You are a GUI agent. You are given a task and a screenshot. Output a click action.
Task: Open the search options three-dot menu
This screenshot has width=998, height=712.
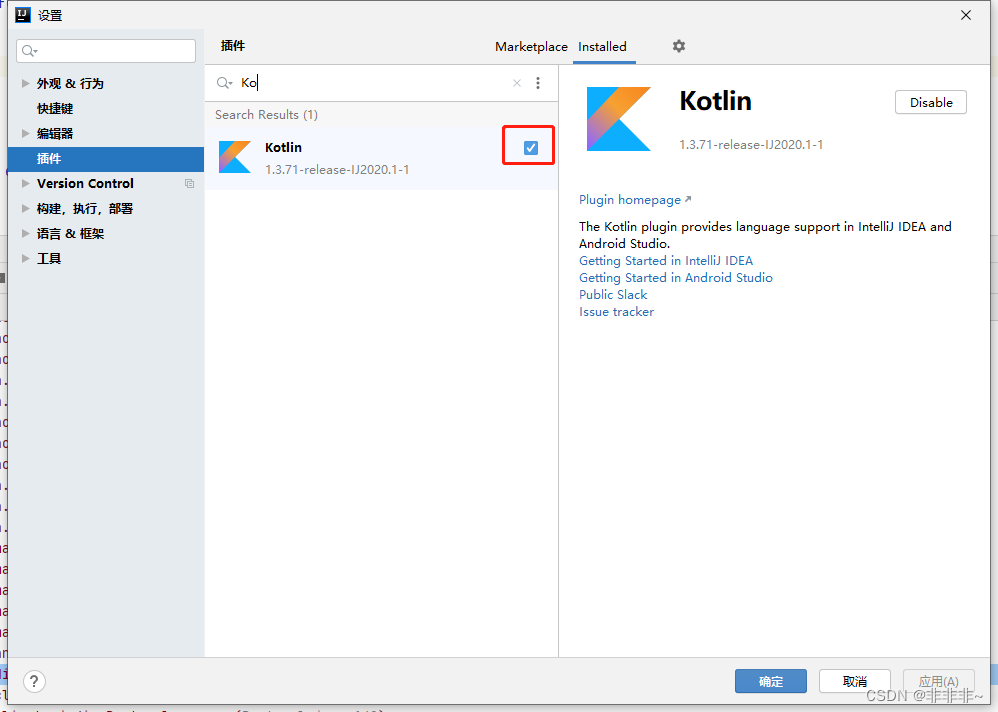[538, 83]
